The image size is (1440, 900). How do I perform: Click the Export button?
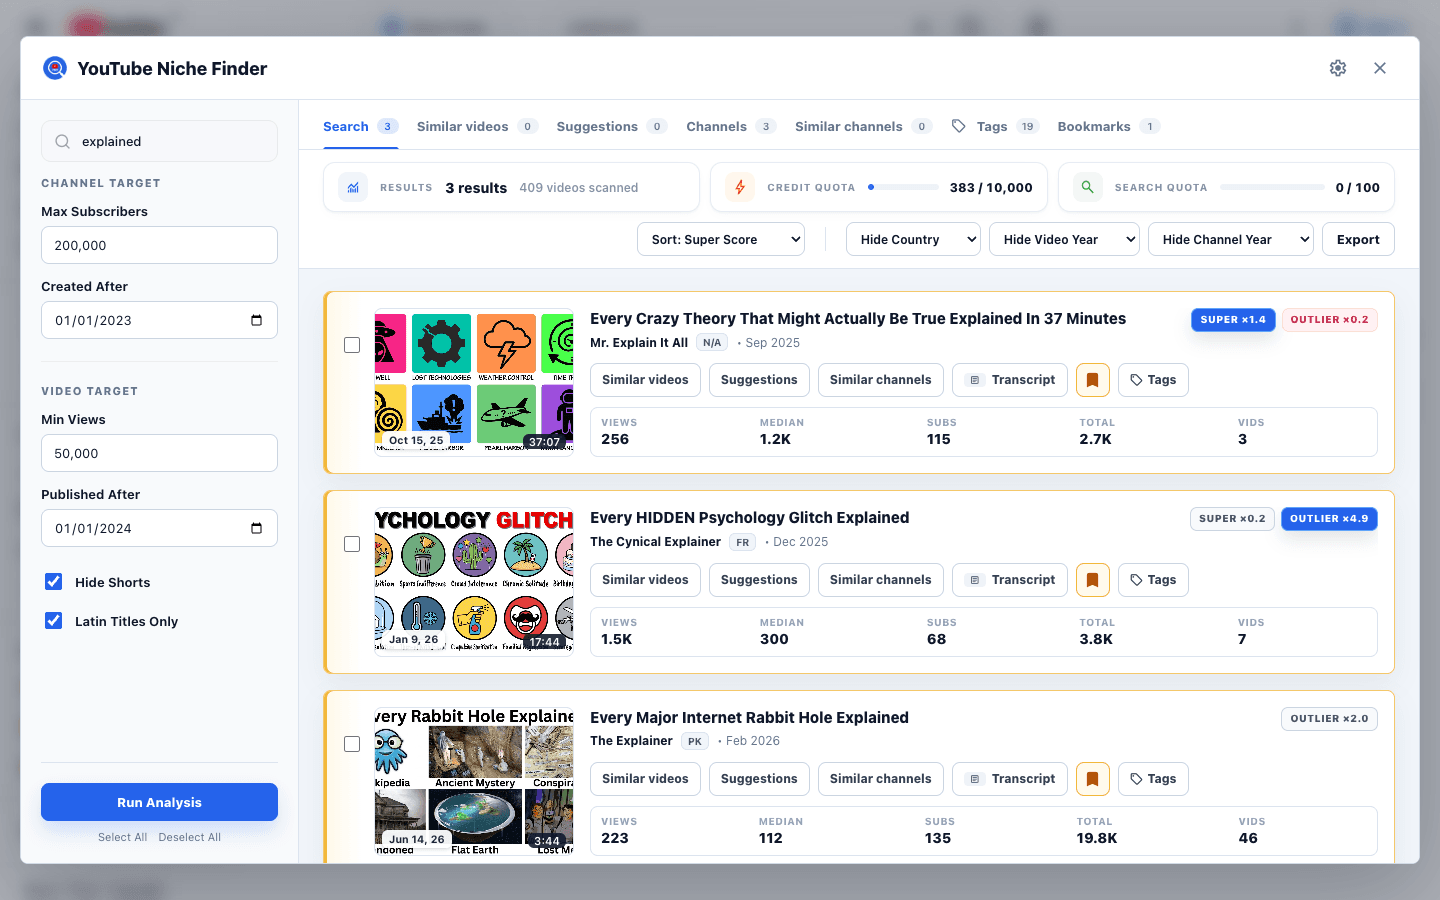[x=1358, y=239]
